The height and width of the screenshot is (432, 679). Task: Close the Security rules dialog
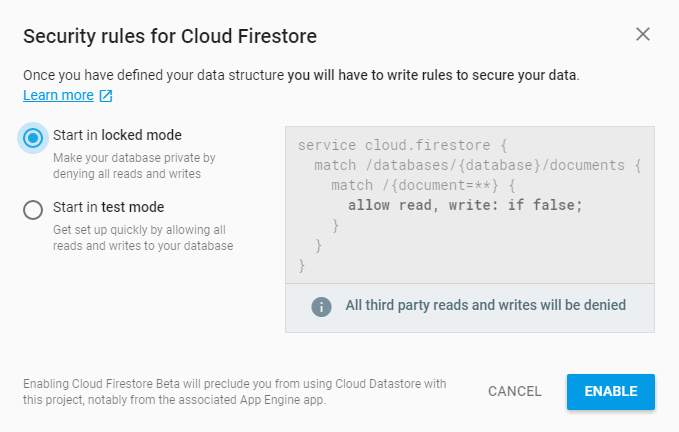(643, 34)
